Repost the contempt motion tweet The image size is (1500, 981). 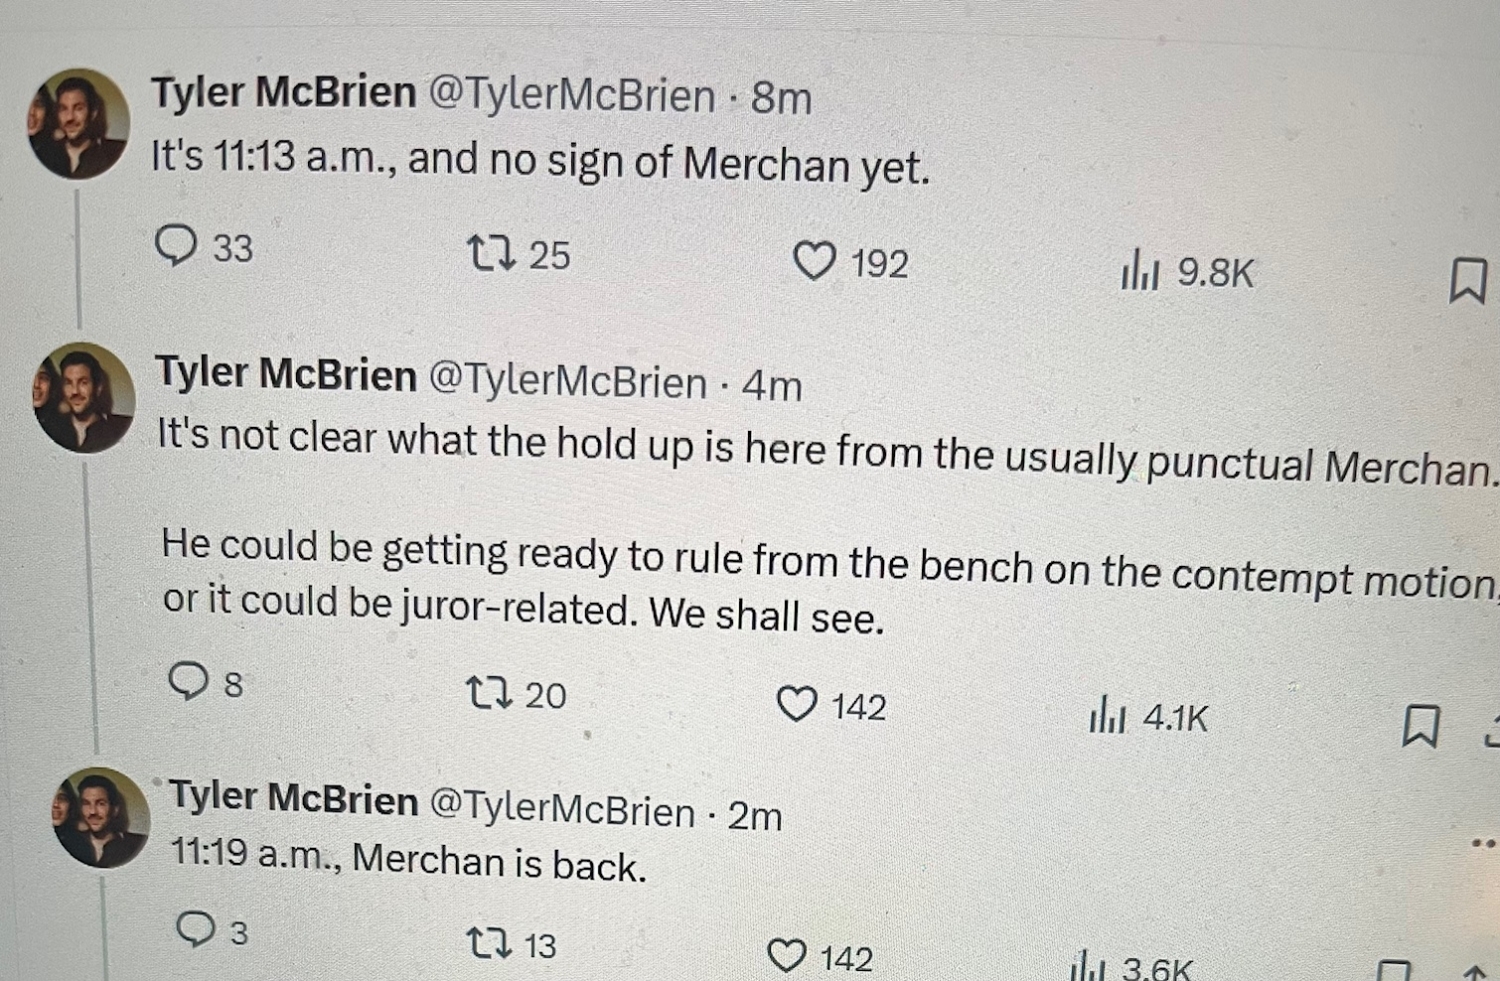pyautogui.click(x=491, y=693)
